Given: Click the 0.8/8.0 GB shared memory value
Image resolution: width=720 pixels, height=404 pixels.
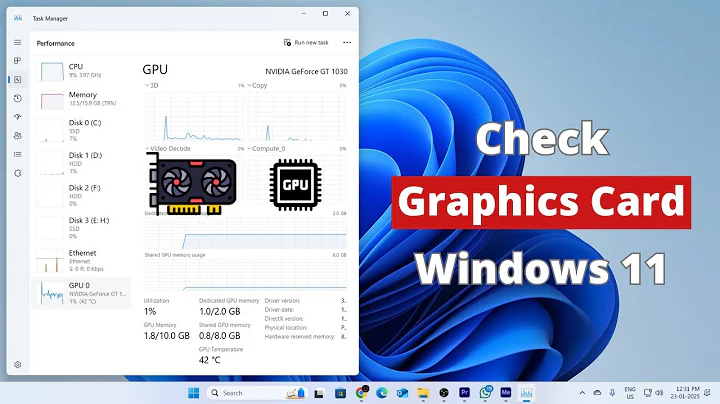Looking at the screenshot, I should coord(219,336).
